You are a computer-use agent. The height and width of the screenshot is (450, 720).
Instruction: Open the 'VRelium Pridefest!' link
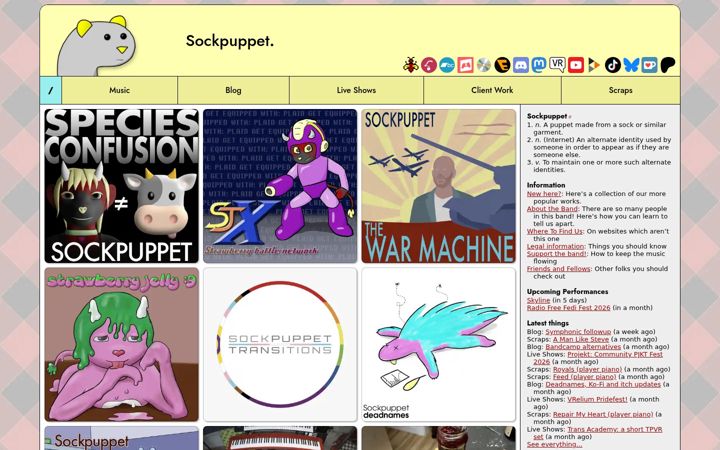point(597,399)
